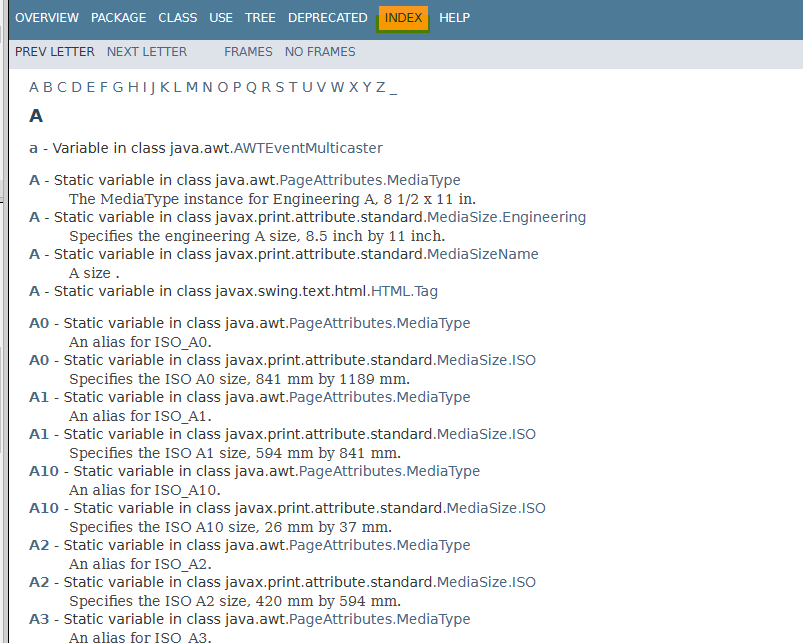This screenshot has height=643, width=803.
Task: Open A variable entry for HTML.Tag
Action: pos(34,291)
